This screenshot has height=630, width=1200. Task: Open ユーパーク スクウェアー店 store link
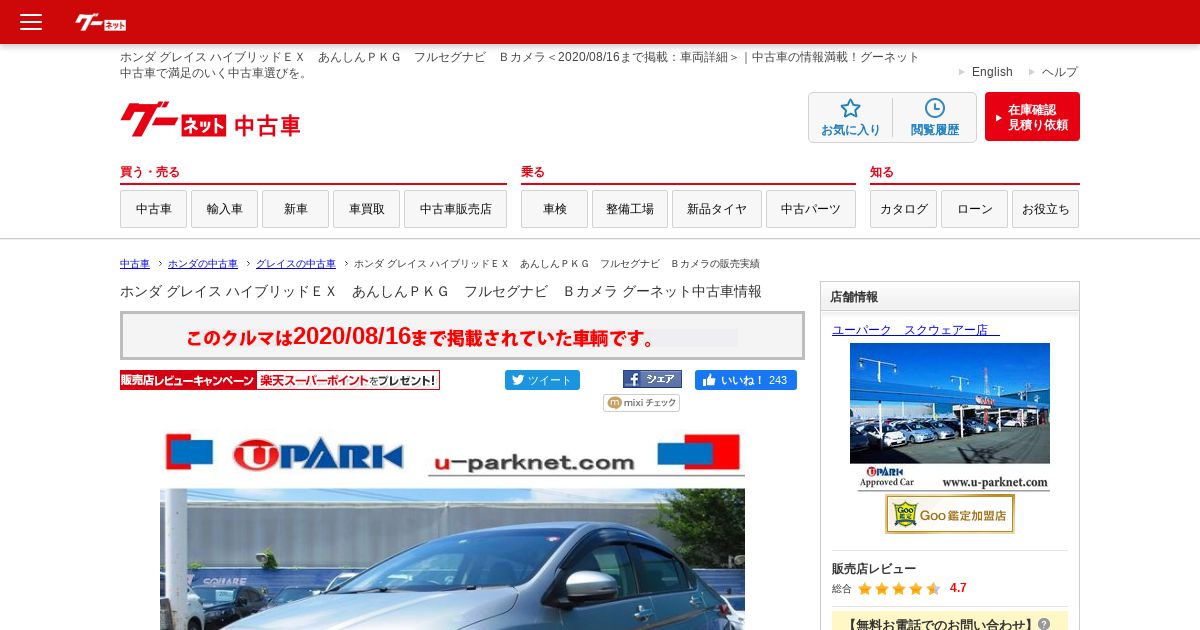pyautogui.click(x=916, y=330)
